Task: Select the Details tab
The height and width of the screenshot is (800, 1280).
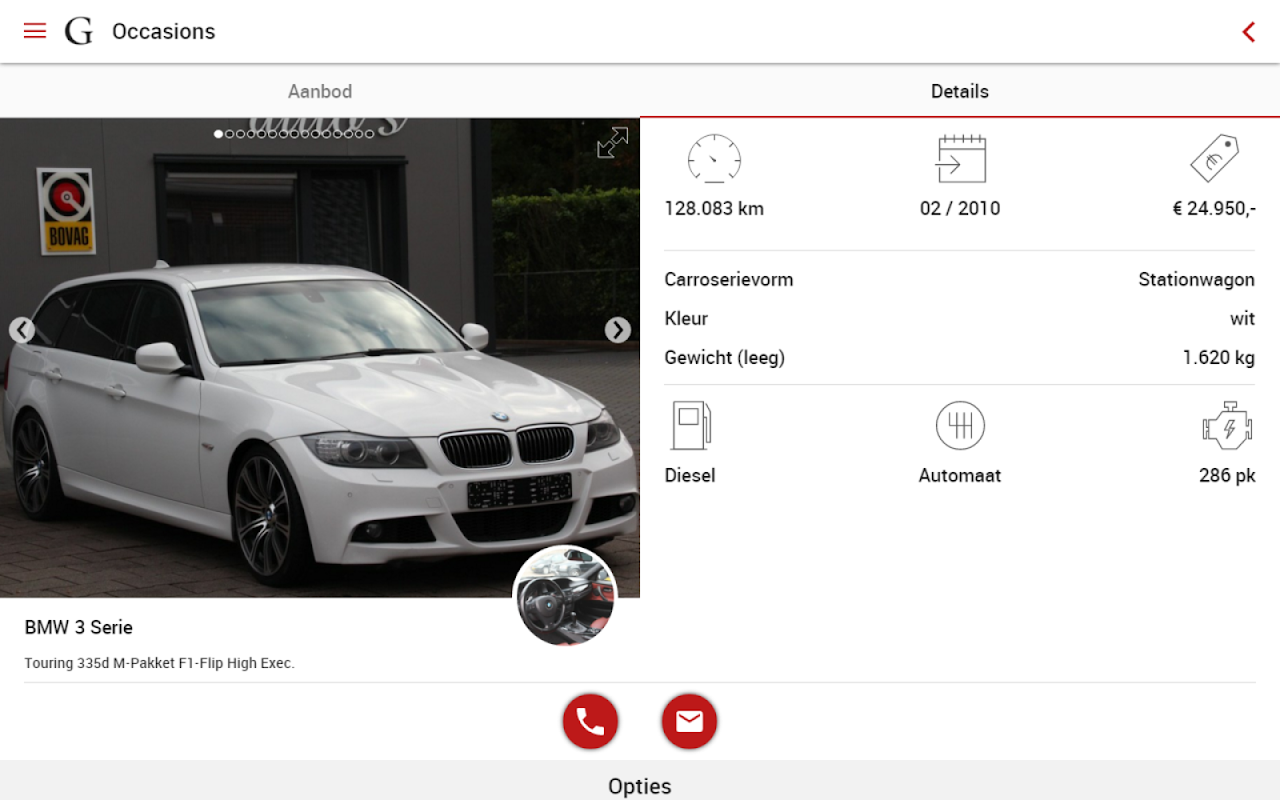Action: [960, 91]
